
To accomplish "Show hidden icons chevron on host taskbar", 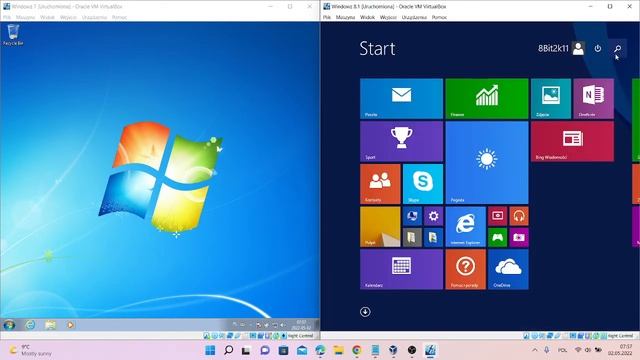I will 535,350.
